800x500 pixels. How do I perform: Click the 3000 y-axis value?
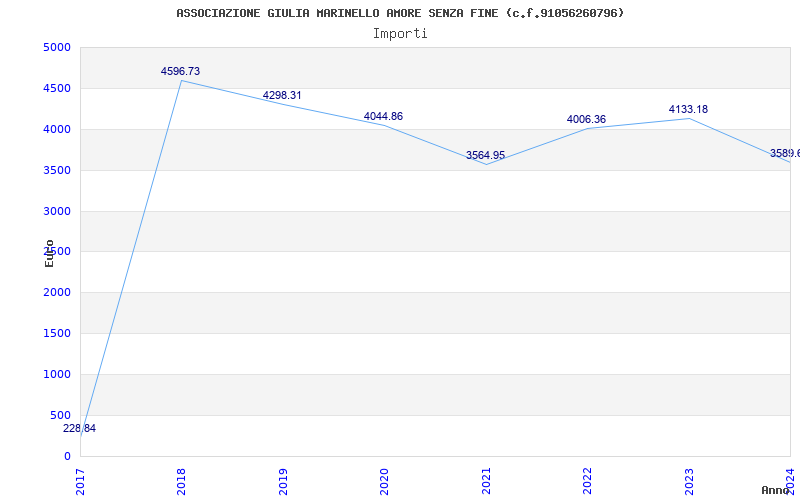click(x=57, y=211)
